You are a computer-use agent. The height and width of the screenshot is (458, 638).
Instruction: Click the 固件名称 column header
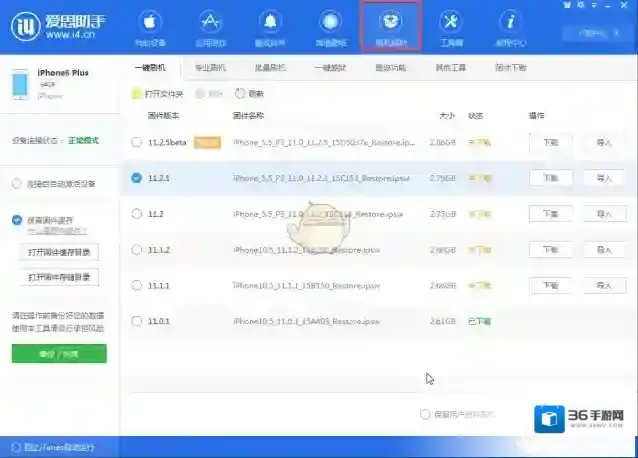248,116
